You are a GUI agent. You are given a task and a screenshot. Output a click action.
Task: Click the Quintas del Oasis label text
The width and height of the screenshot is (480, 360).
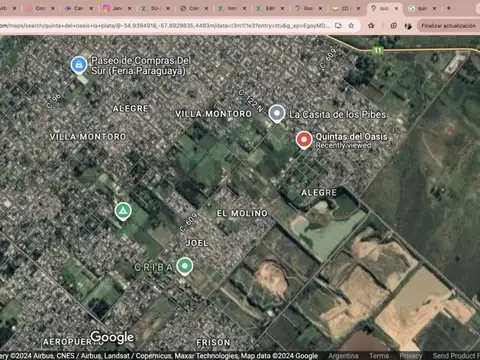pos(351,136)
